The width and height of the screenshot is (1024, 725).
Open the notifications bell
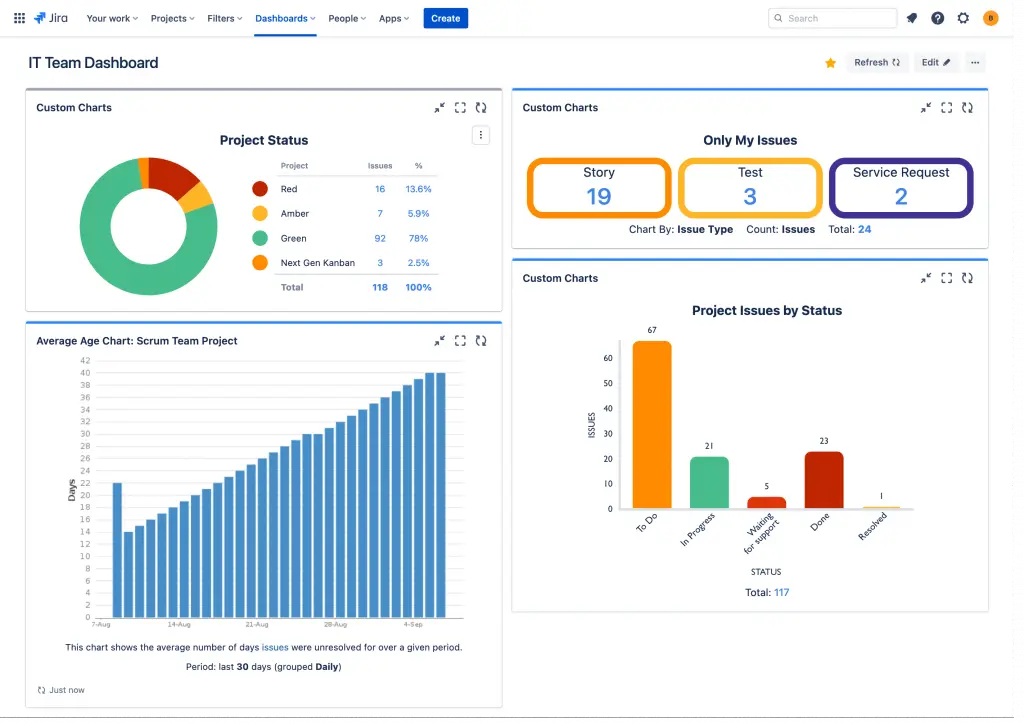[x=913, y=18]
